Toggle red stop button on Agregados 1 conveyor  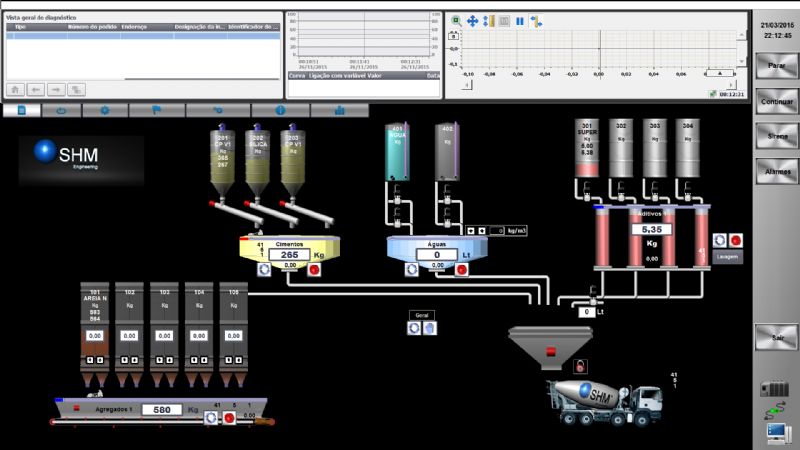(x=229, y=418)
